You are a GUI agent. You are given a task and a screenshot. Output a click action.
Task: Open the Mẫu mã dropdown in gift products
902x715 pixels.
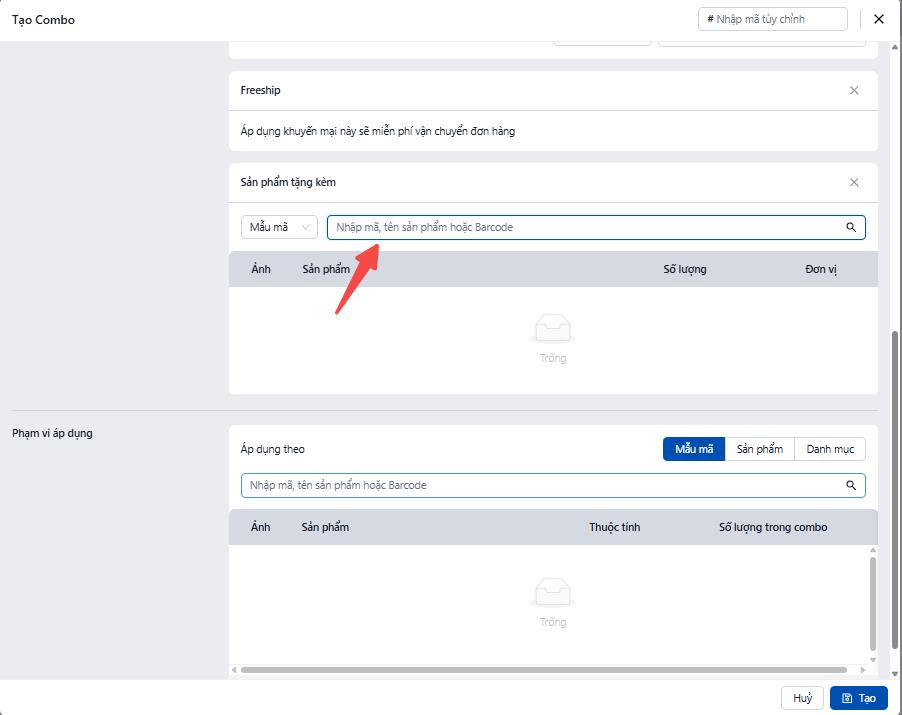279,227
